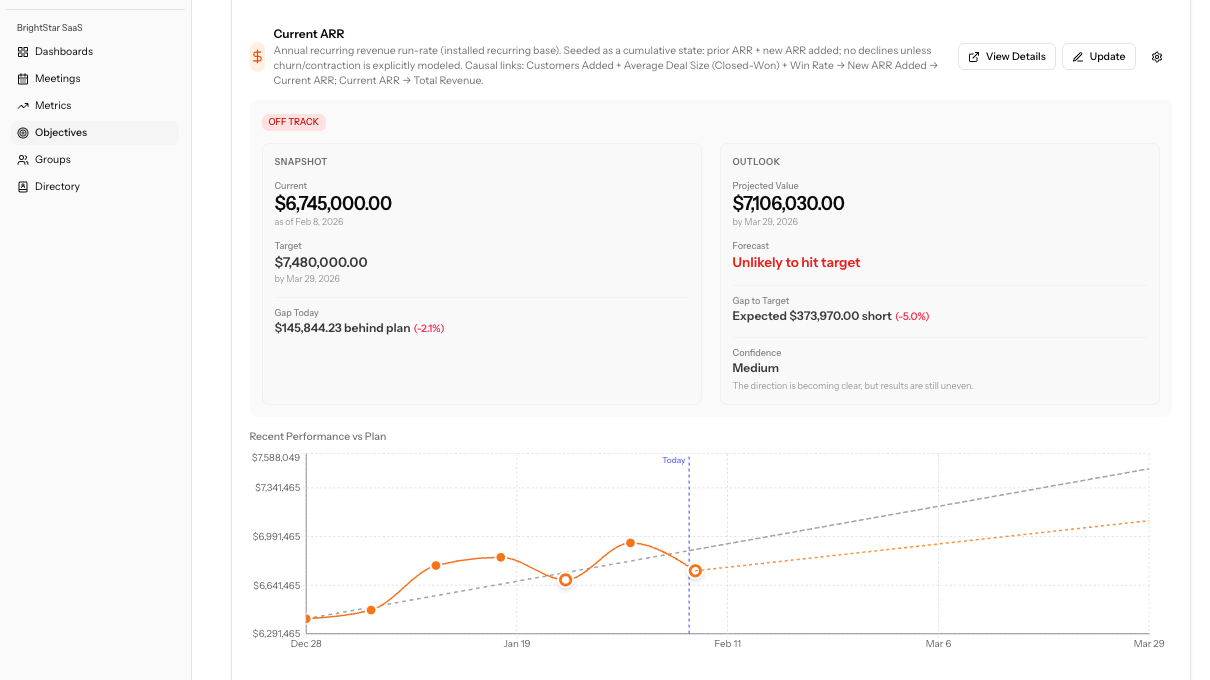Click the Today marker on the chart
1210x680 pixels.
click(x=674, y=461)
